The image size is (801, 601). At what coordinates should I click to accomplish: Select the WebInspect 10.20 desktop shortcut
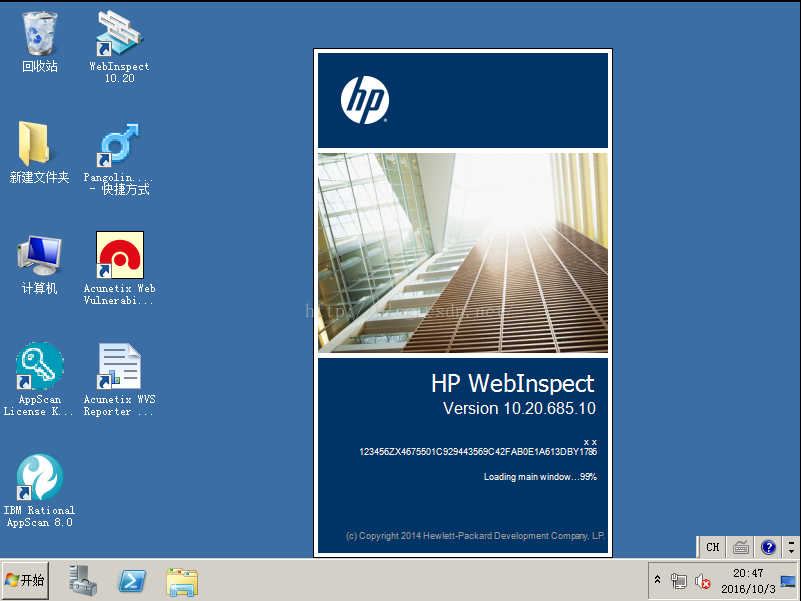click(120, 47)
